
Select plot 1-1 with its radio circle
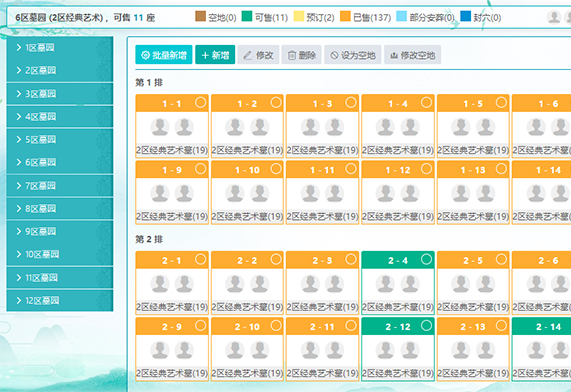pyautogui.click(x=200, y=102)
